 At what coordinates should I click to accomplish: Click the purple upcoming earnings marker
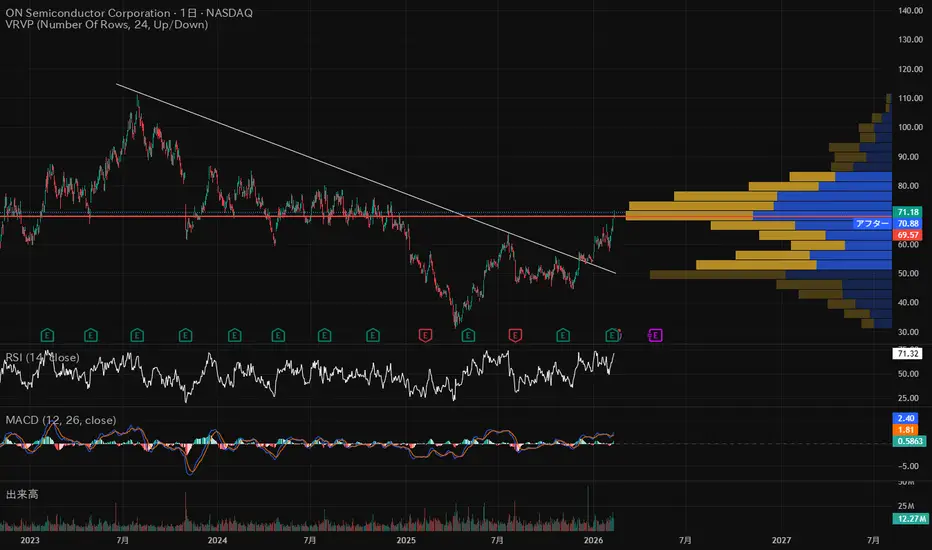pyautogui.click(x=654, y=336)
